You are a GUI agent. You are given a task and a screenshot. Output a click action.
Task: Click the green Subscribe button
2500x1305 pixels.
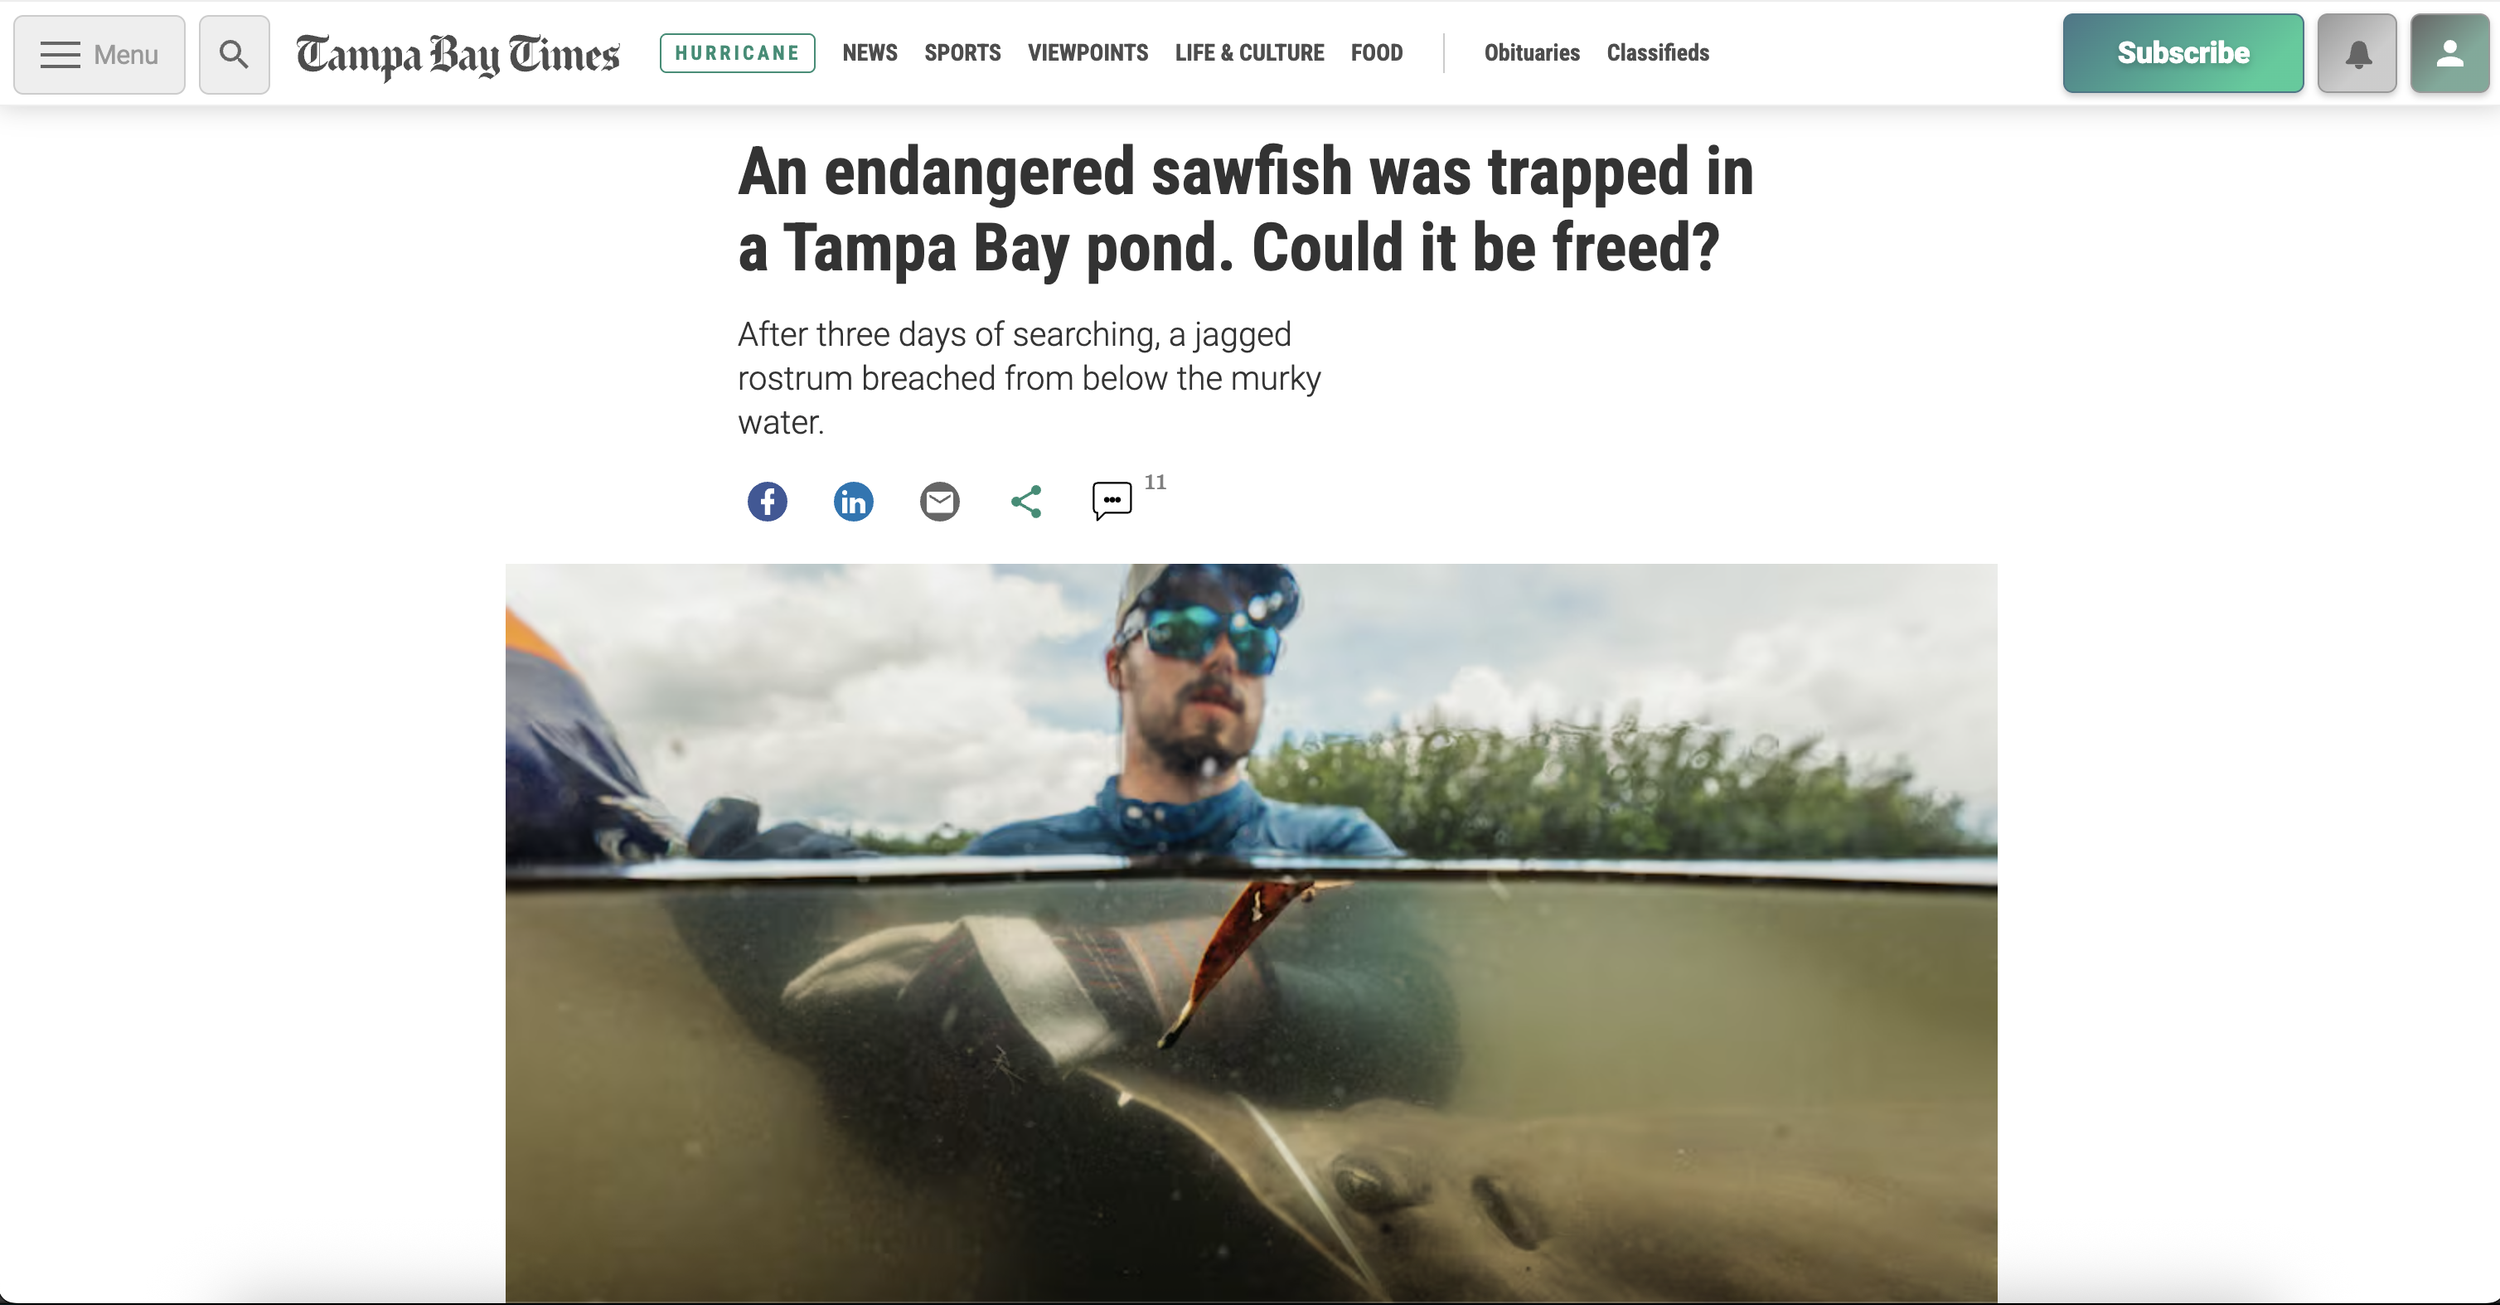(2183, 53)
